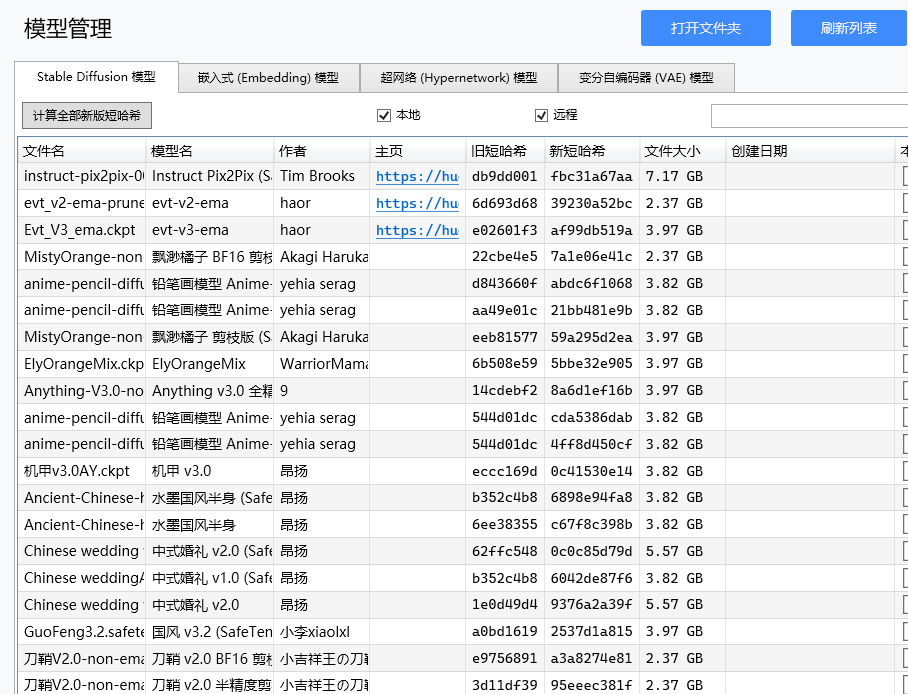Click 计算全部新版短哈希 button
The image size is (908, 694).
pos(86,115)
